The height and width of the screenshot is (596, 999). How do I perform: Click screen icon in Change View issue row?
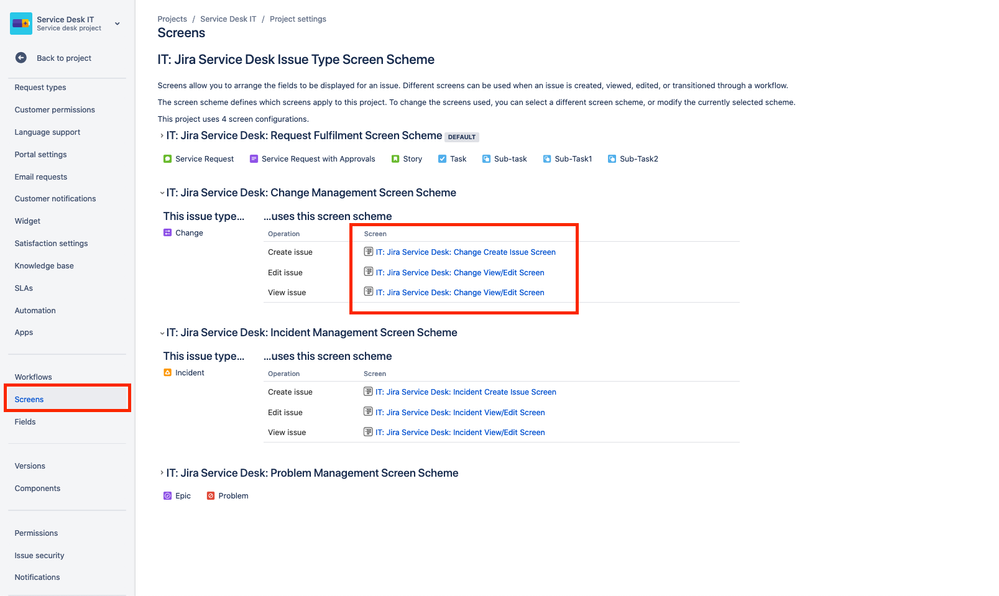[x=368, y=291]
